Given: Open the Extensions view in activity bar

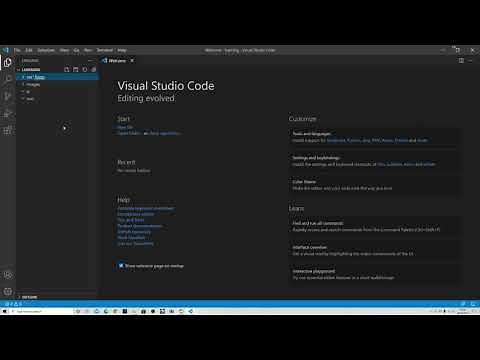Looking at the screenshot, I should click(8, 130).
